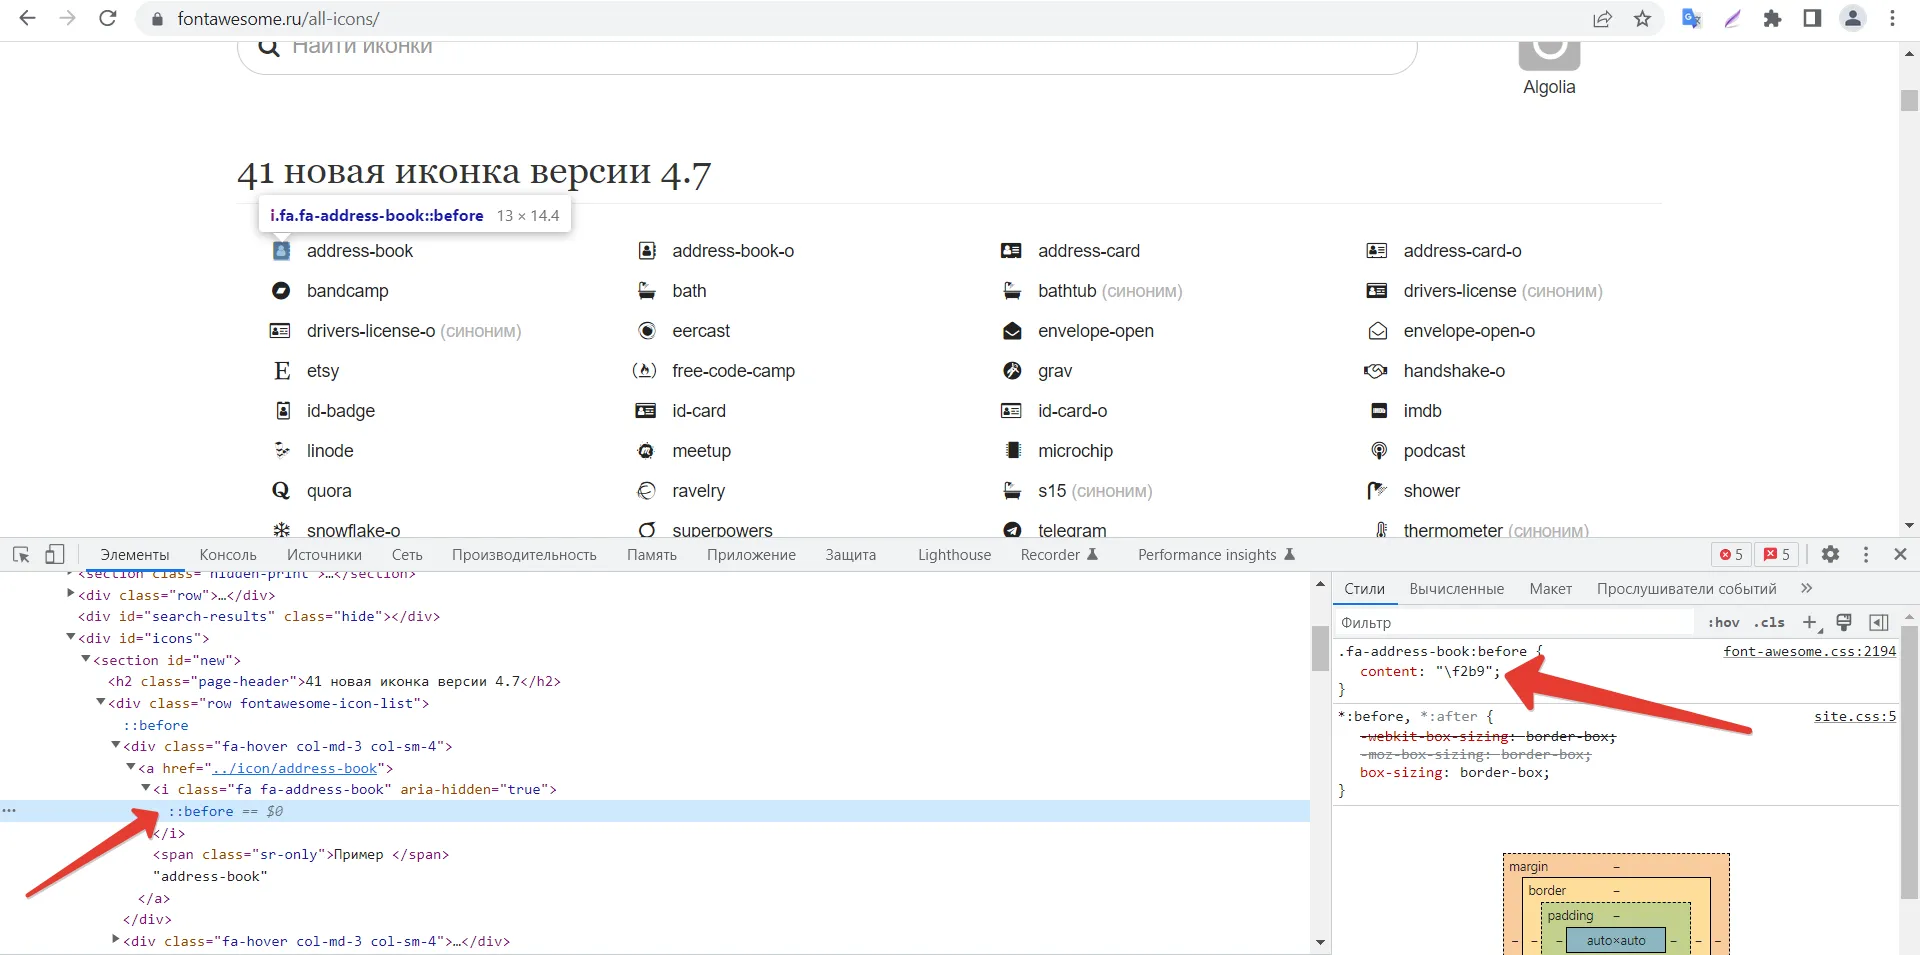Click the browser back arrow

point(27,18)
